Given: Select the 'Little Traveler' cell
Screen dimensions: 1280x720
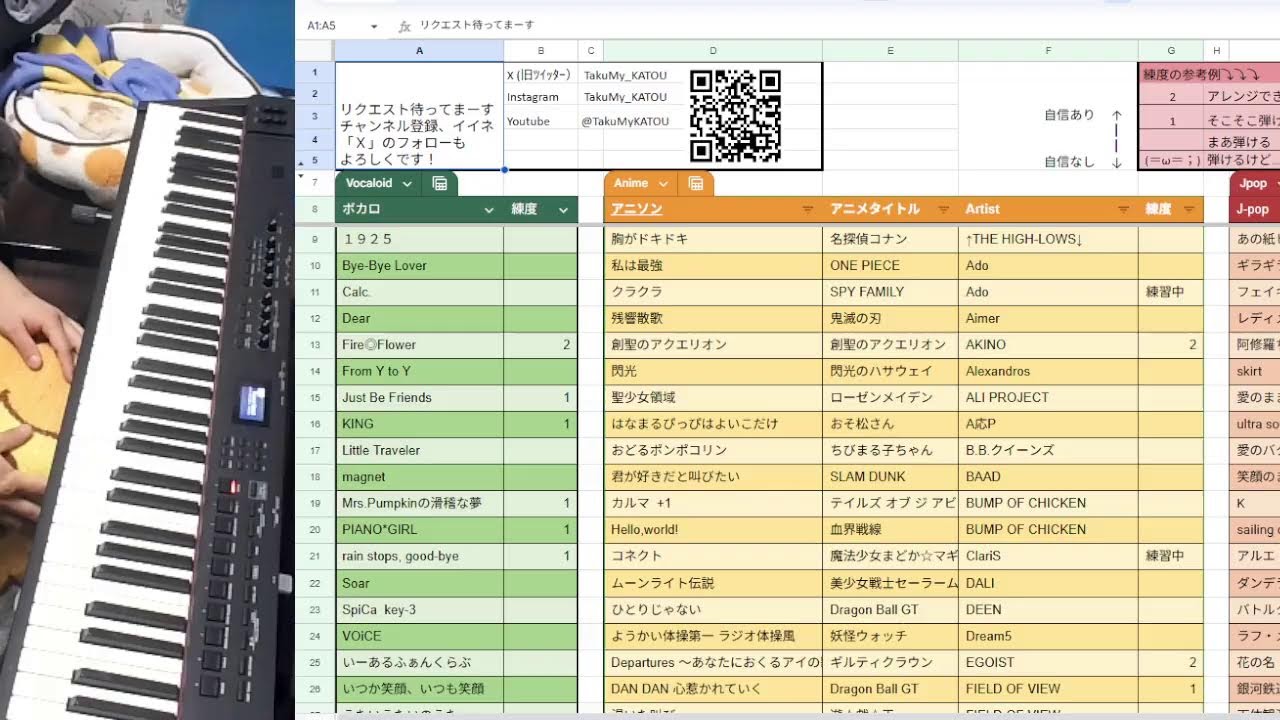Looking at the screenshot, I should [x=419, y=451].
